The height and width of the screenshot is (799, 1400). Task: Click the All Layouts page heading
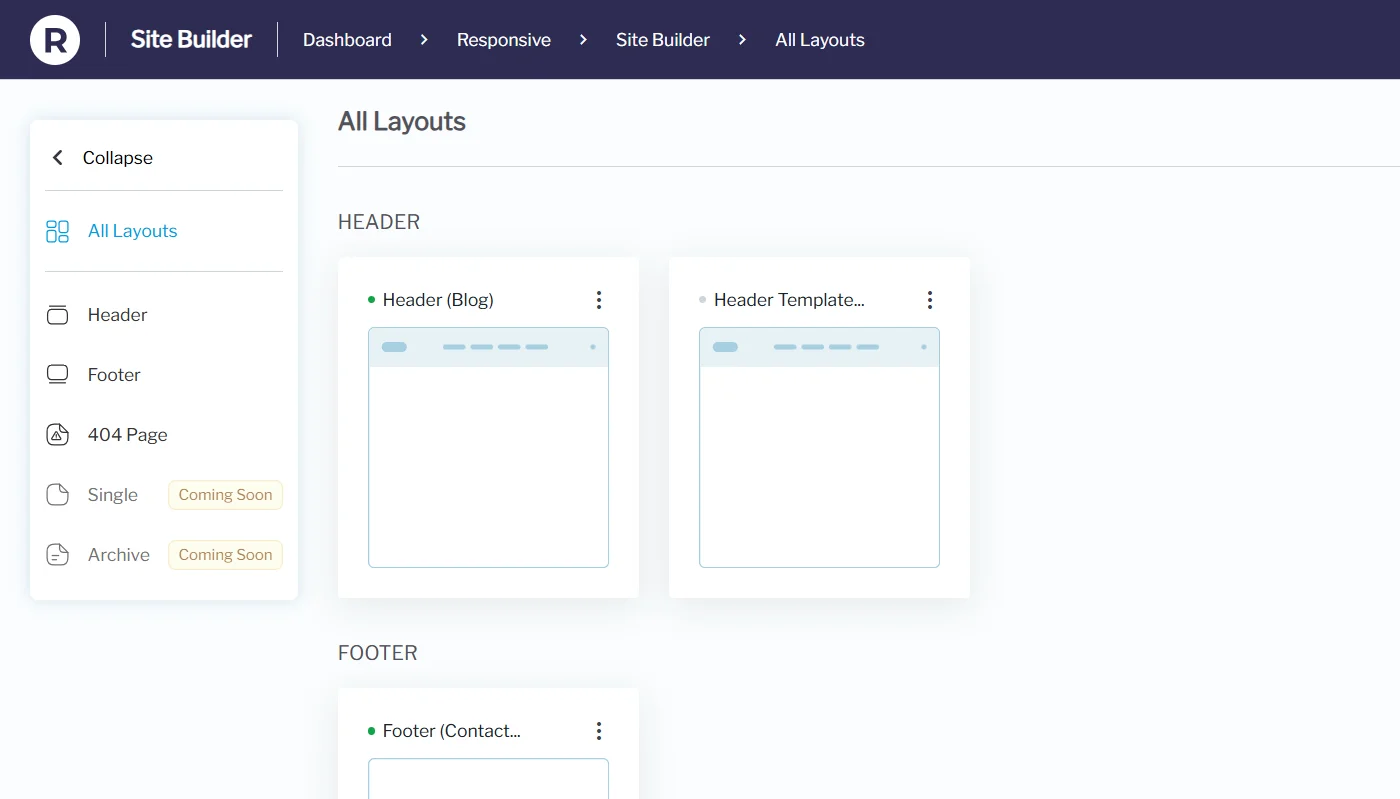(402, 122)
